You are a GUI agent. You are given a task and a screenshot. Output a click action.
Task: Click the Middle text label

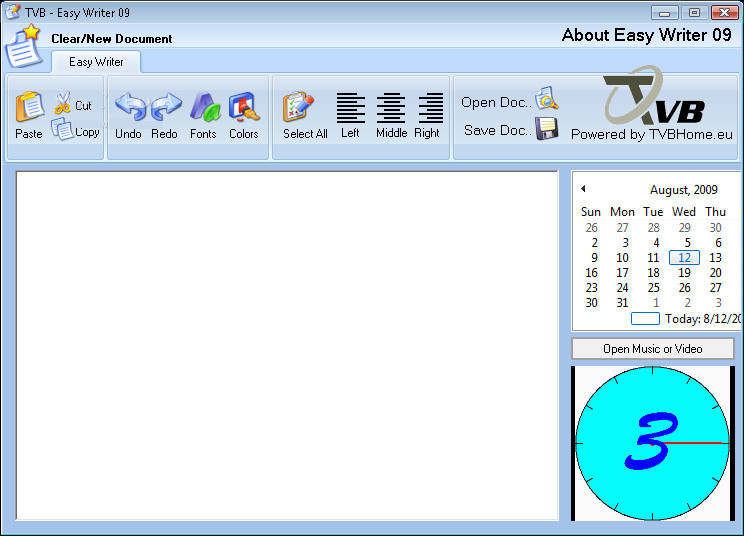tap(391, 133)
